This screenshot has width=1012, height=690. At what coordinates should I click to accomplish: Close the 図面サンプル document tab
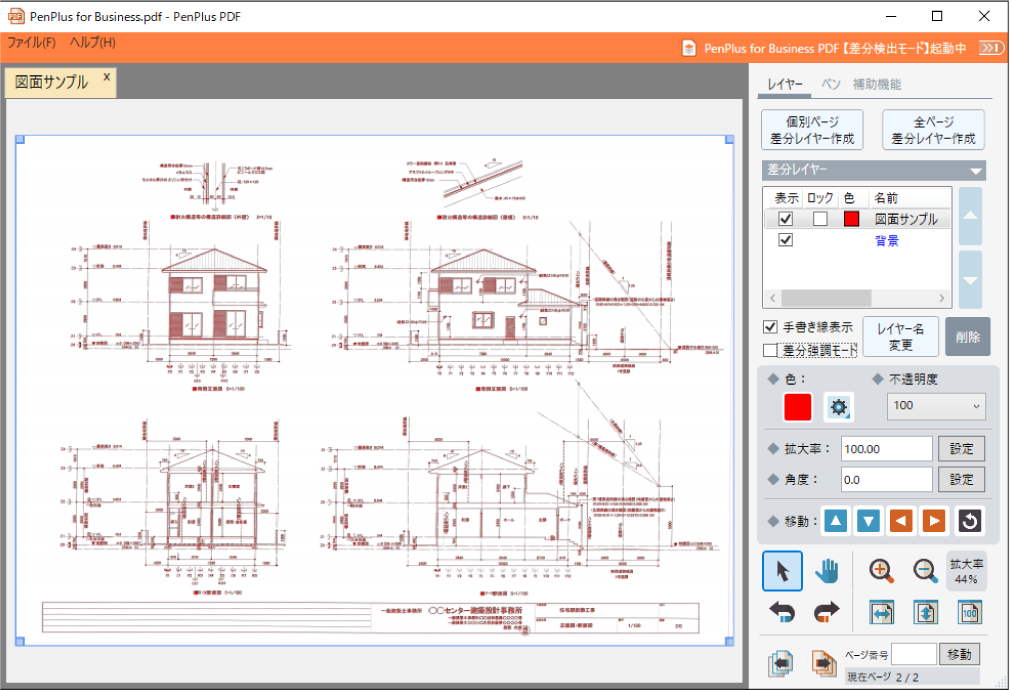point(106,77)
